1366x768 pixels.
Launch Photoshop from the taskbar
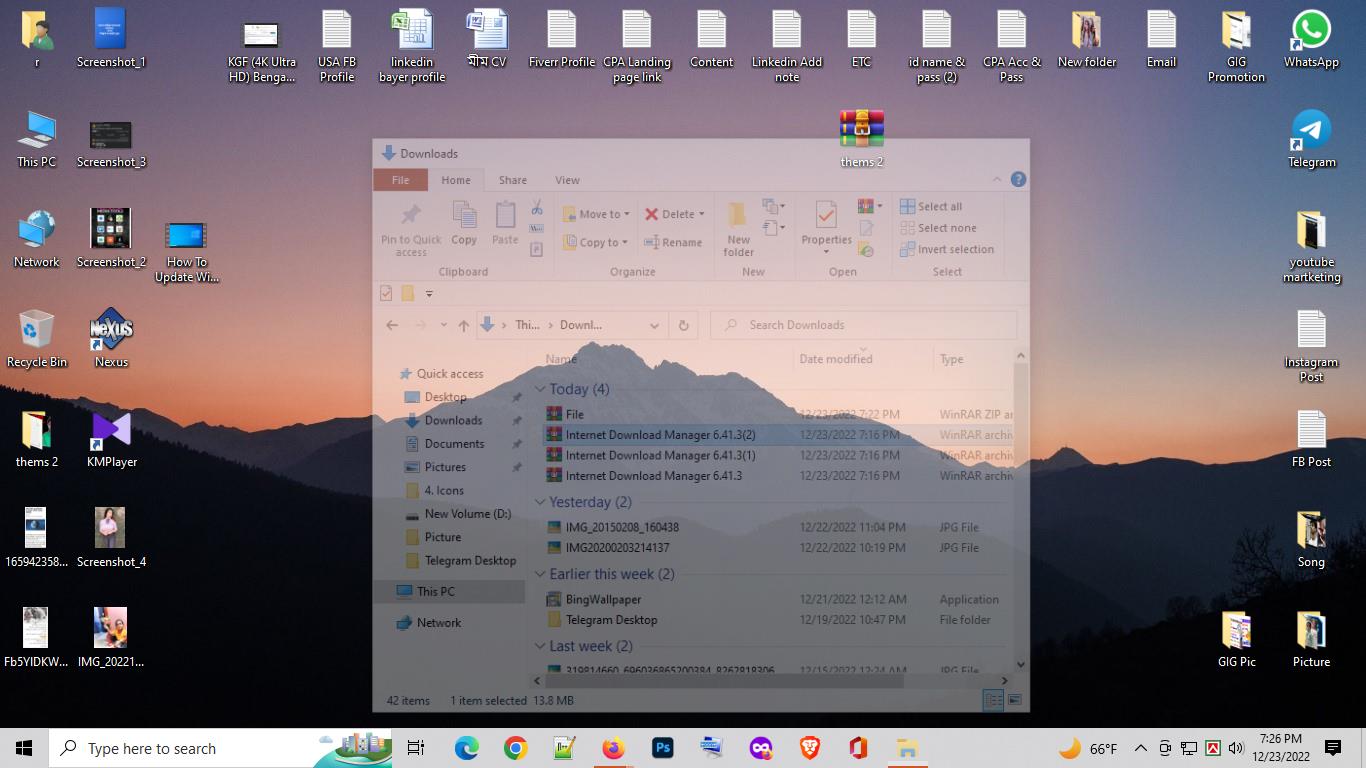662,748
